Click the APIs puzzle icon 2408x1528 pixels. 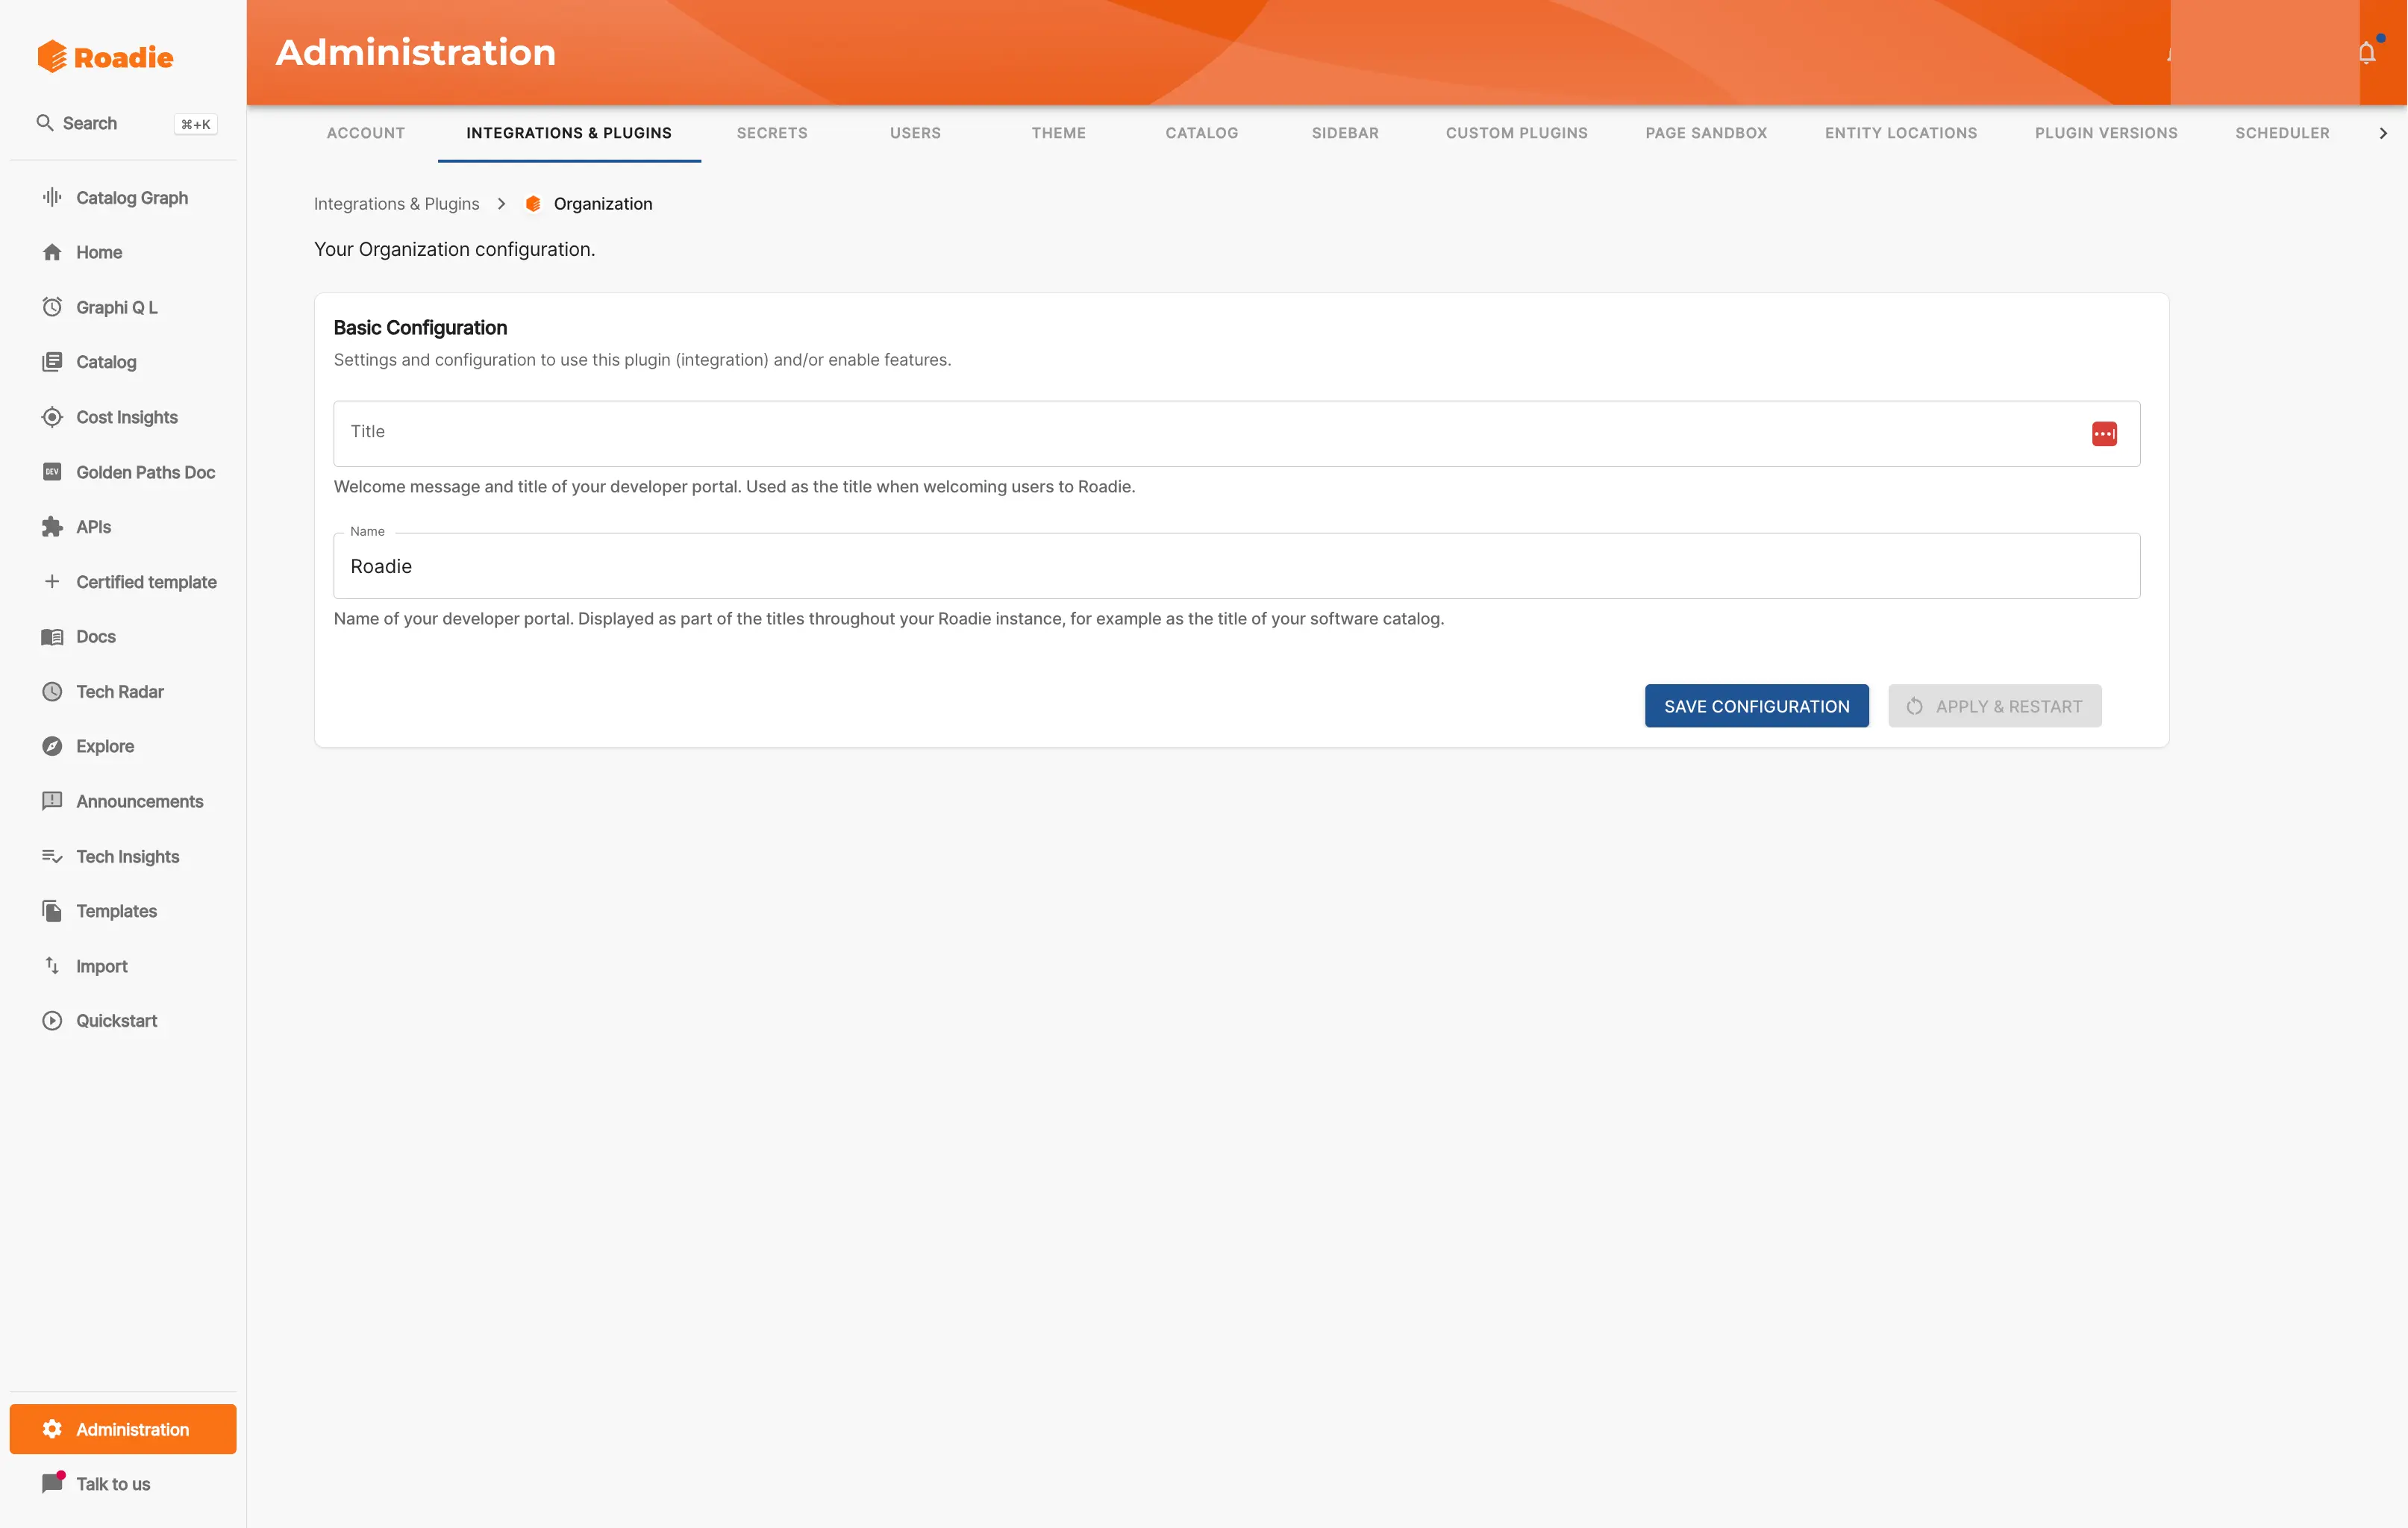pyautogui.click(x=52, y=527)
